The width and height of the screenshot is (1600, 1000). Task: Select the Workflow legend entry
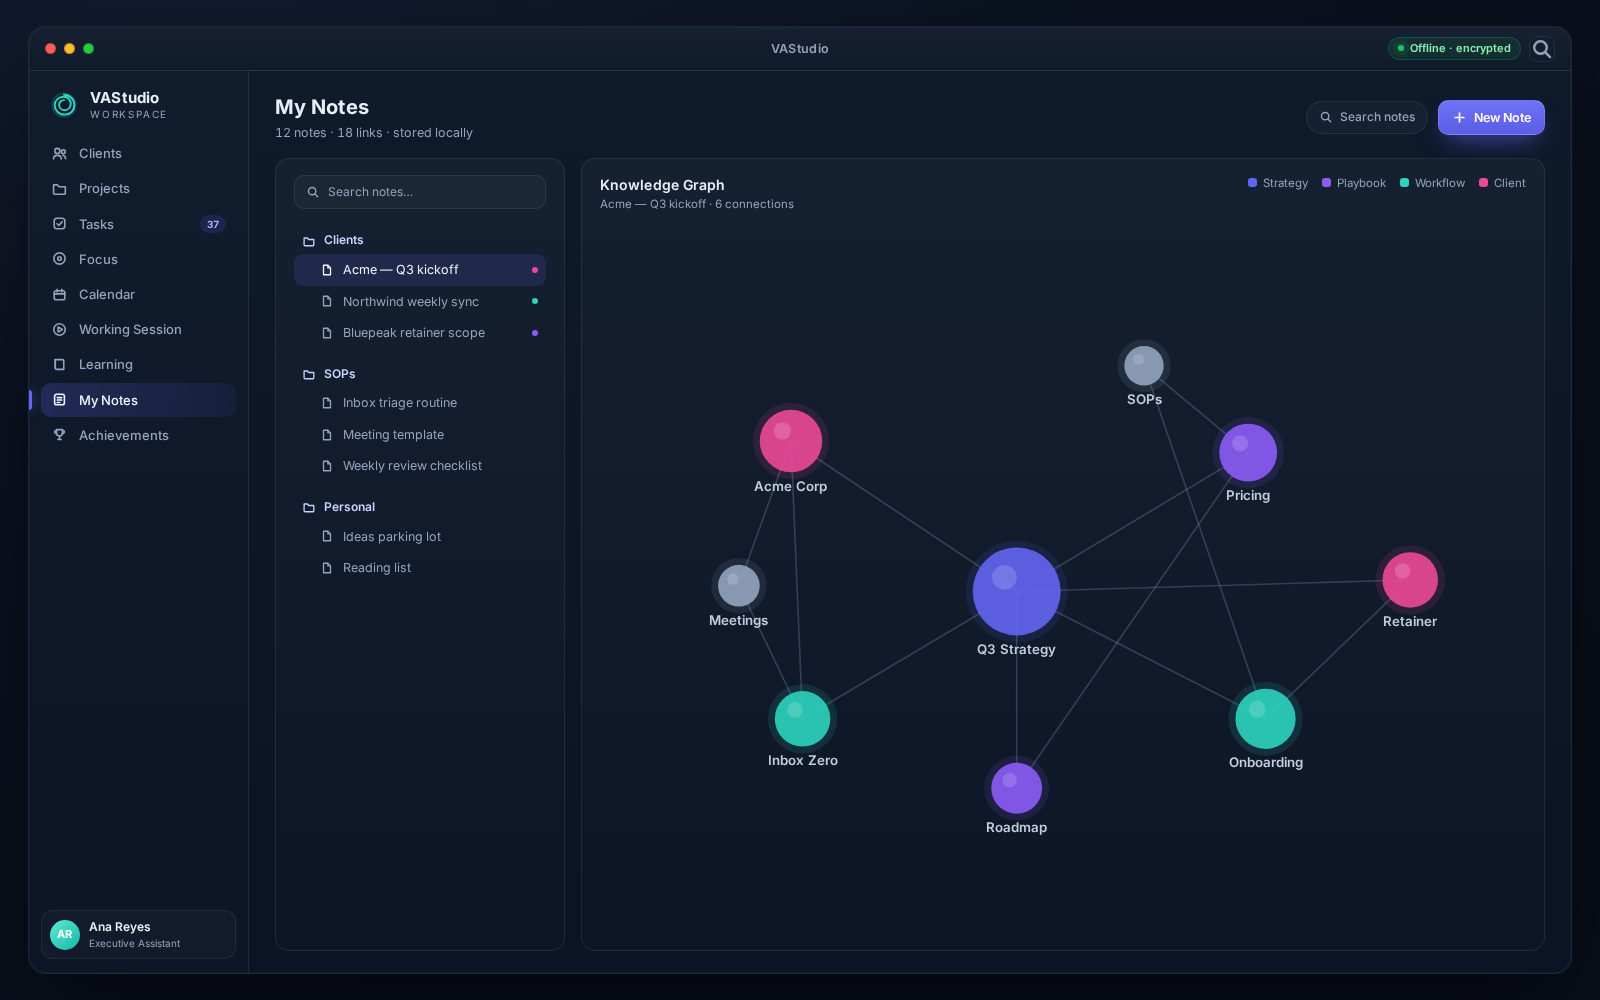(x=1432, y=183)
